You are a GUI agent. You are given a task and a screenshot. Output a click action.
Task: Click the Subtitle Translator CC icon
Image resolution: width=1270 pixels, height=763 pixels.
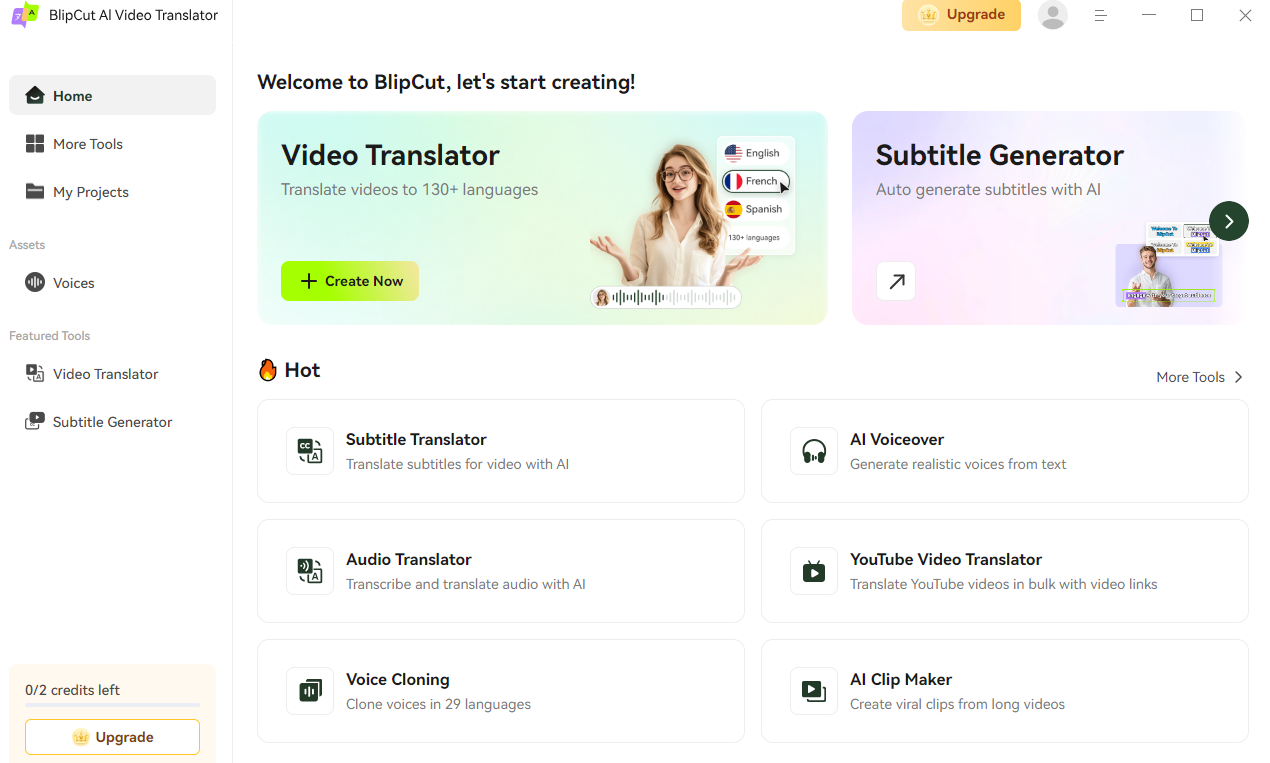pos(310,451)
